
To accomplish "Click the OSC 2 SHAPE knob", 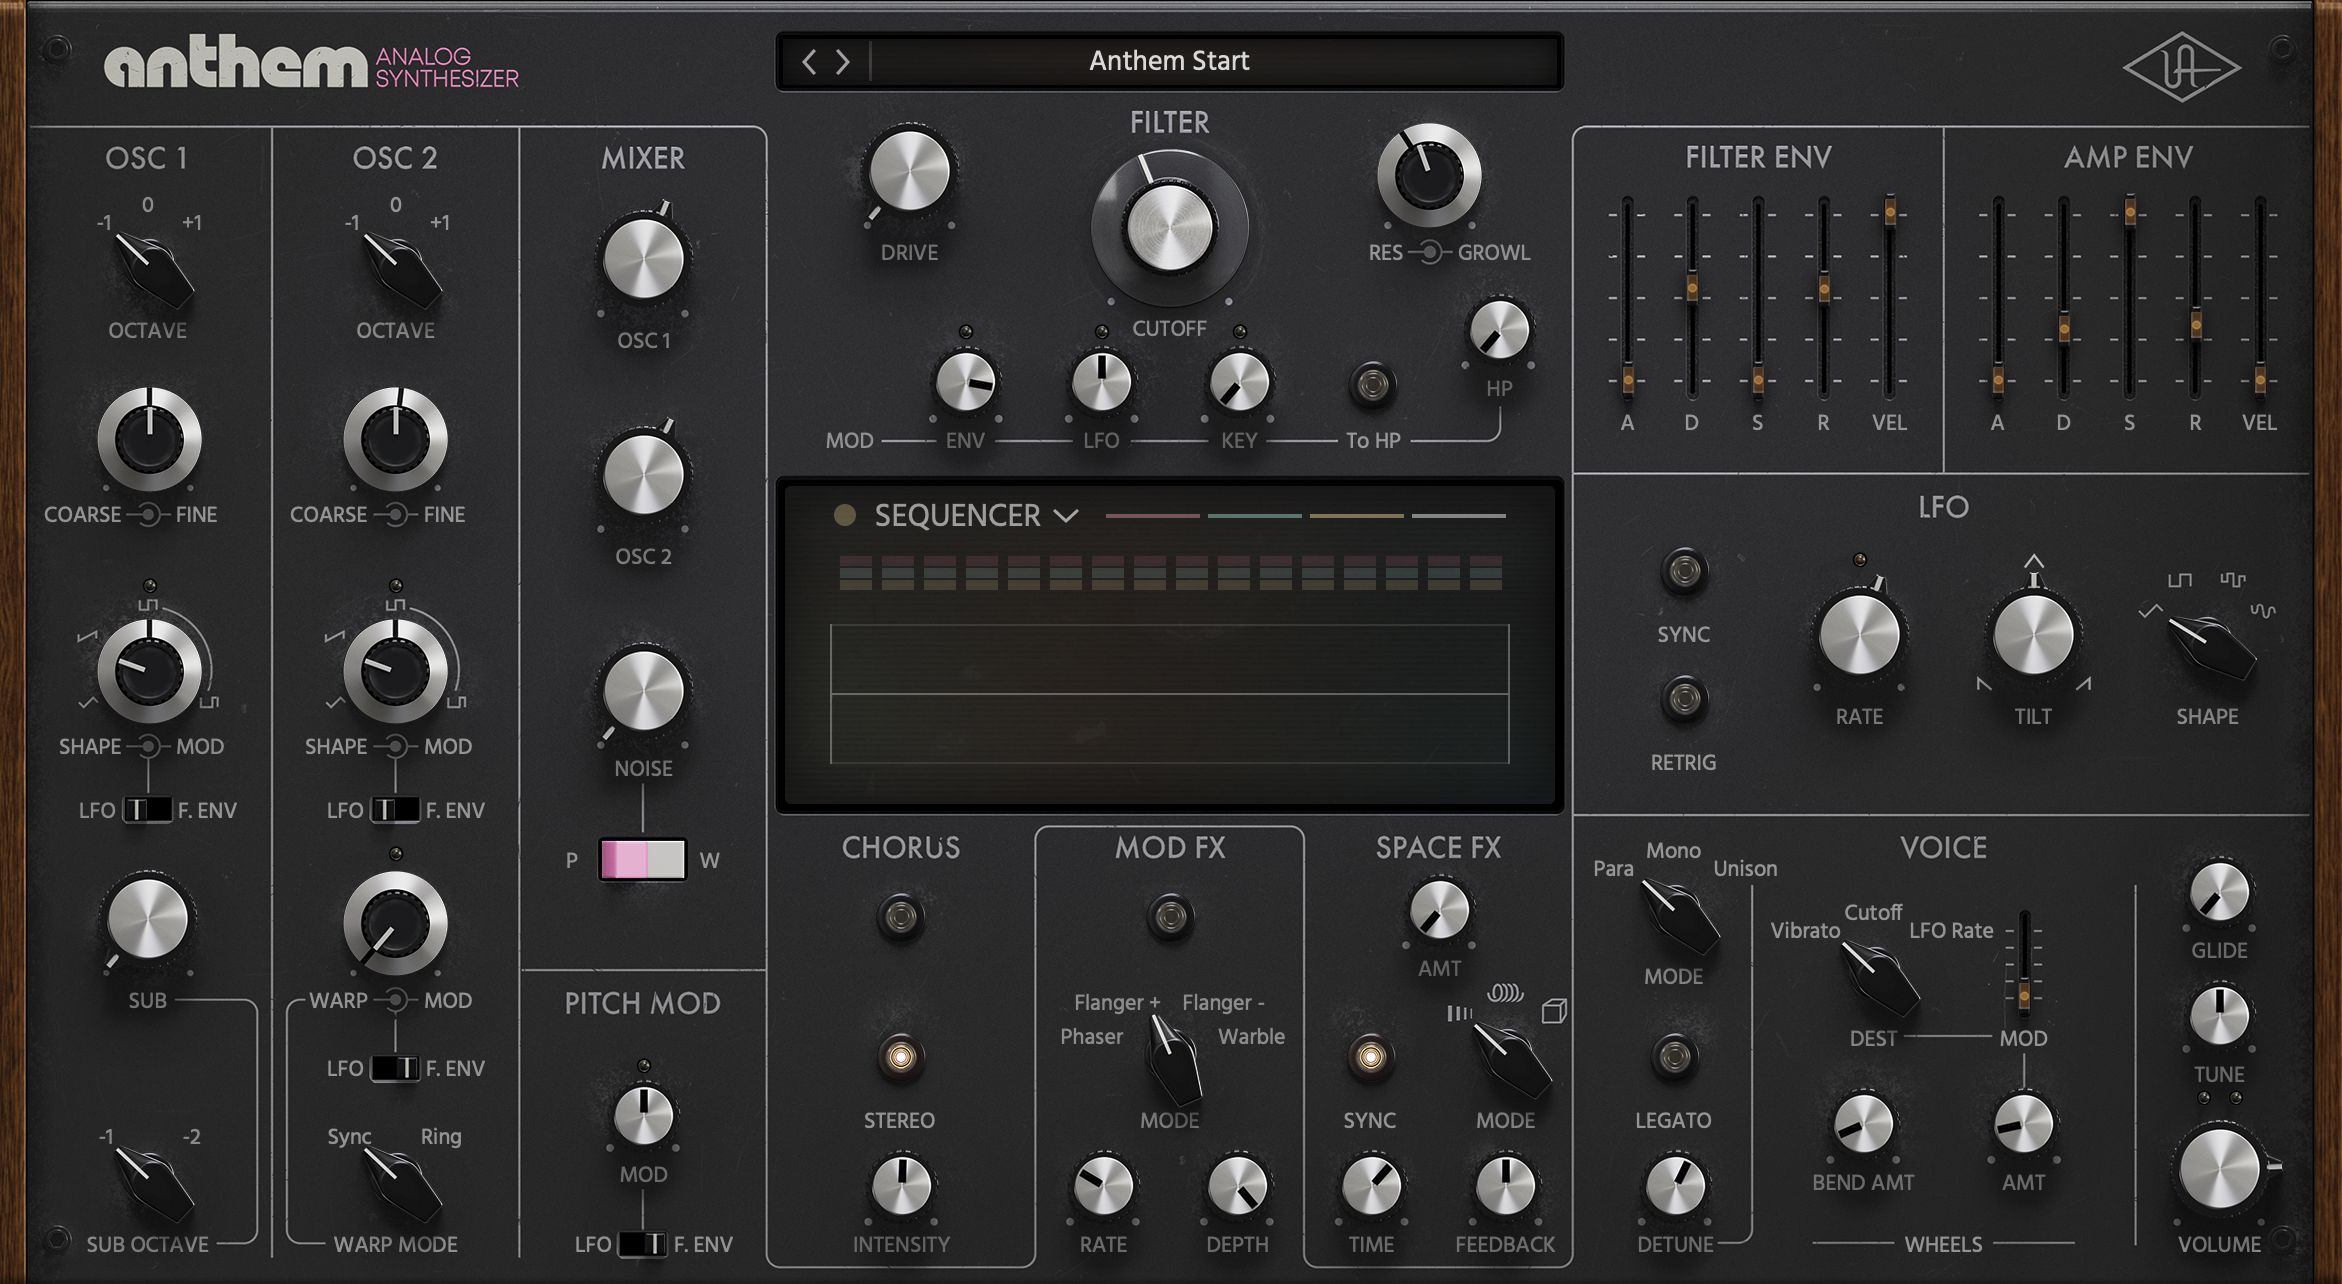I will [x=395, y=670].
